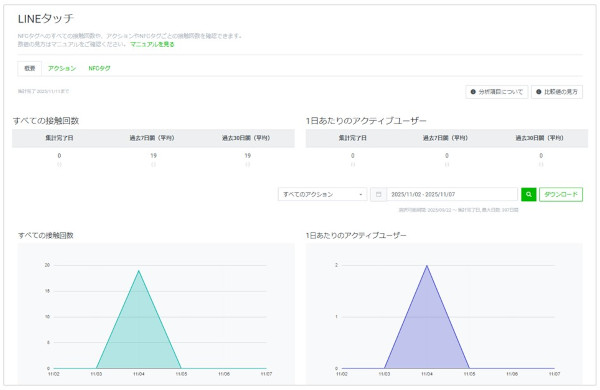Click 集計完了日 header in すべての接触回数 table

59,138
